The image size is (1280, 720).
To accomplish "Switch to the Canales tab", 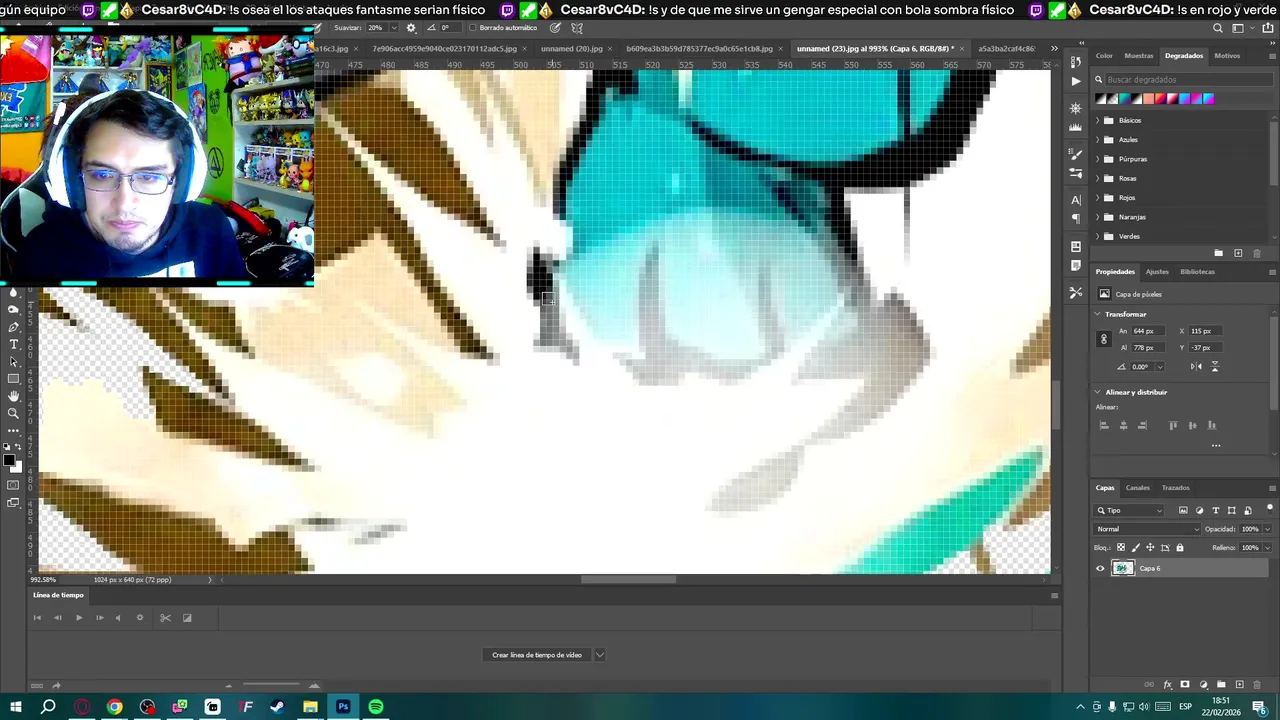I will 1138,488.
